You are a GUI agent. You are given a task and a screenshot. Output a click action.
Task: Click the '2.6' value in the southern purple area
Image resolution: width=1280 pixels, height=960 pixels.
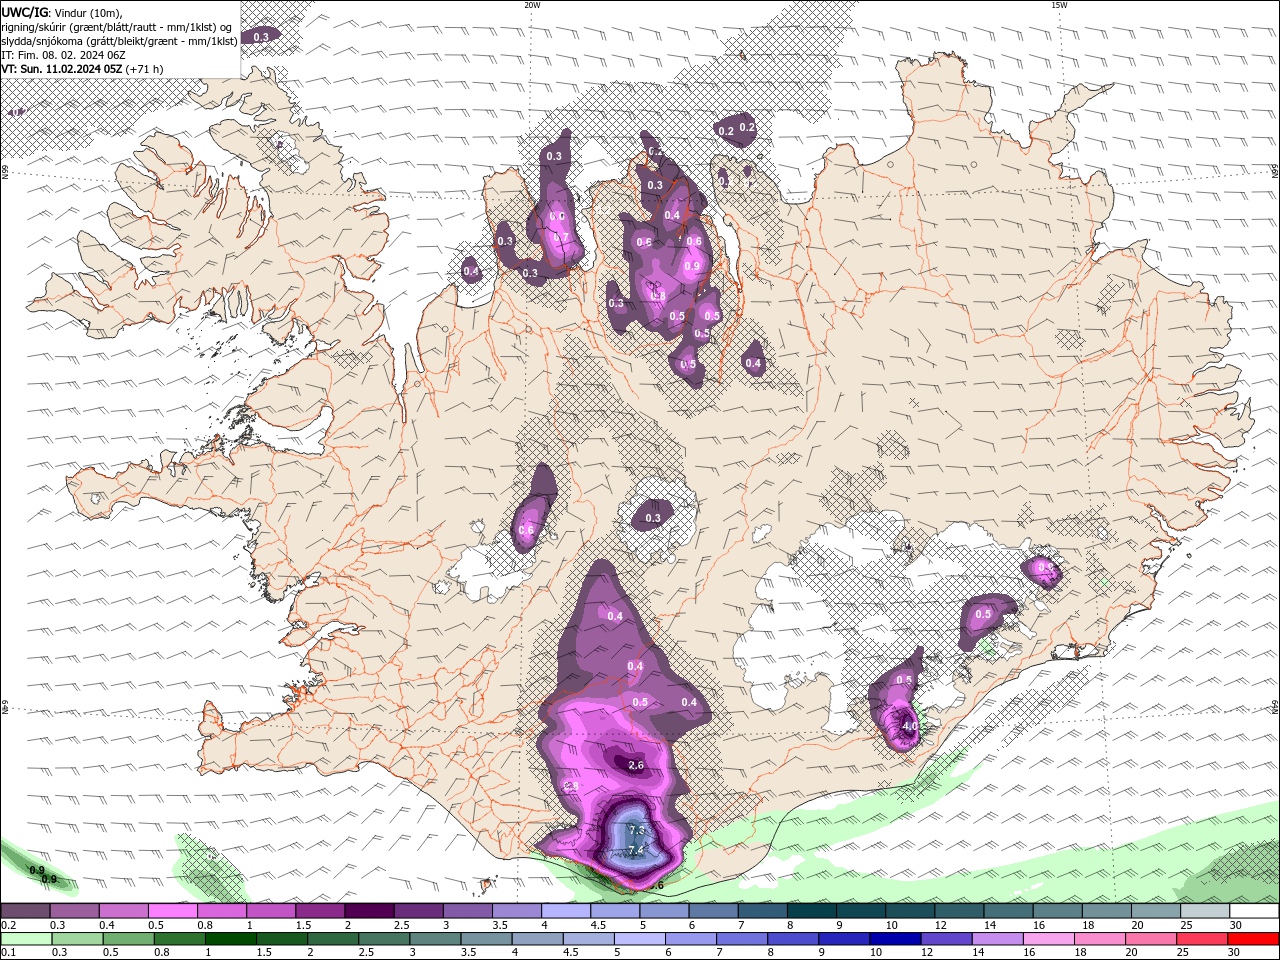click(636, 765)
